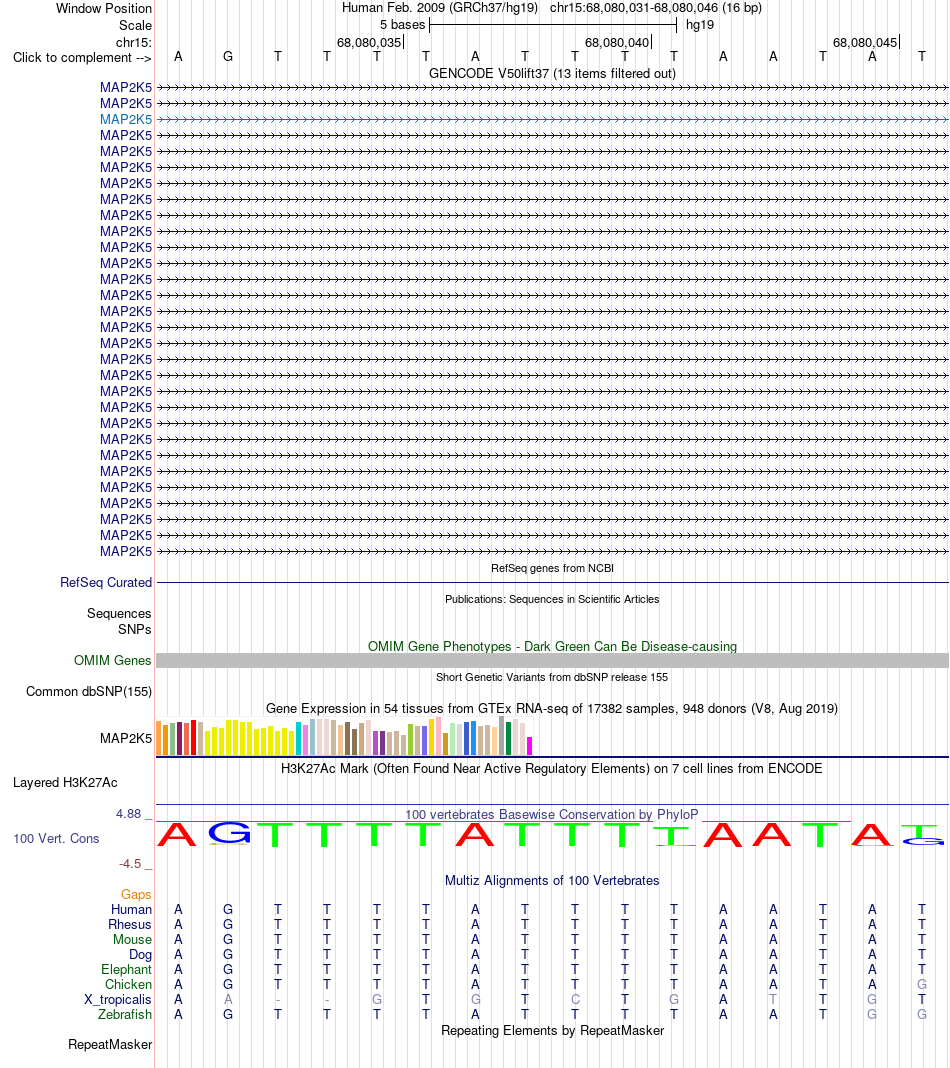Click the 100 Vert. Cons label
Screen dimensions: 950x1068
(x=57, y=838)
